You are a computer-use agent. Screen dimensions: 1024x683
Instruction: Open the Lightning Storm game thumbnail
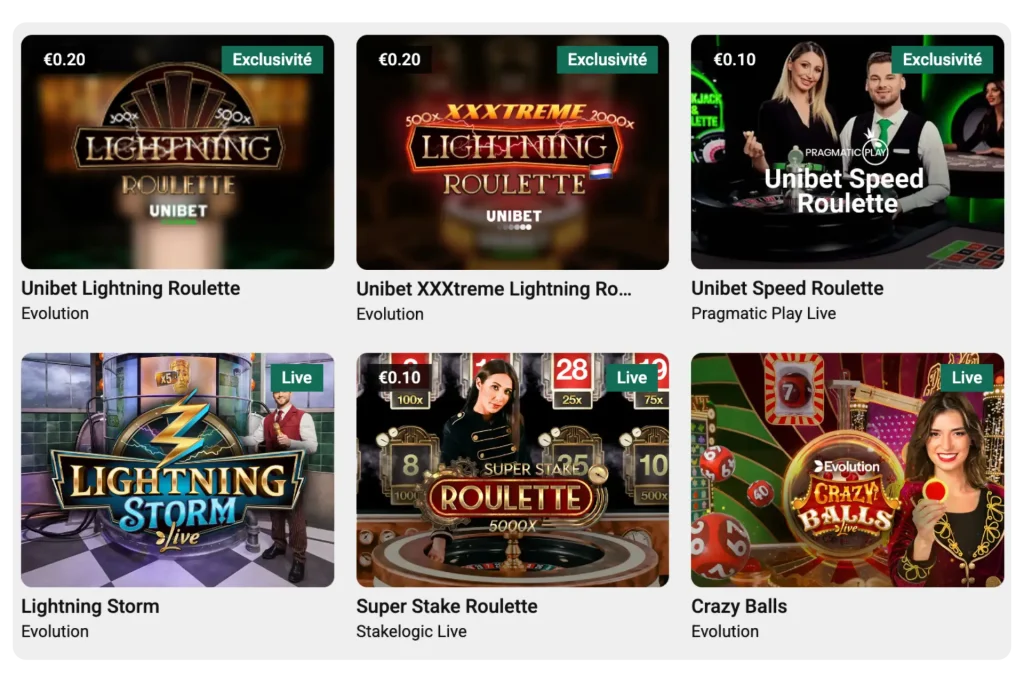click(177, 469)
